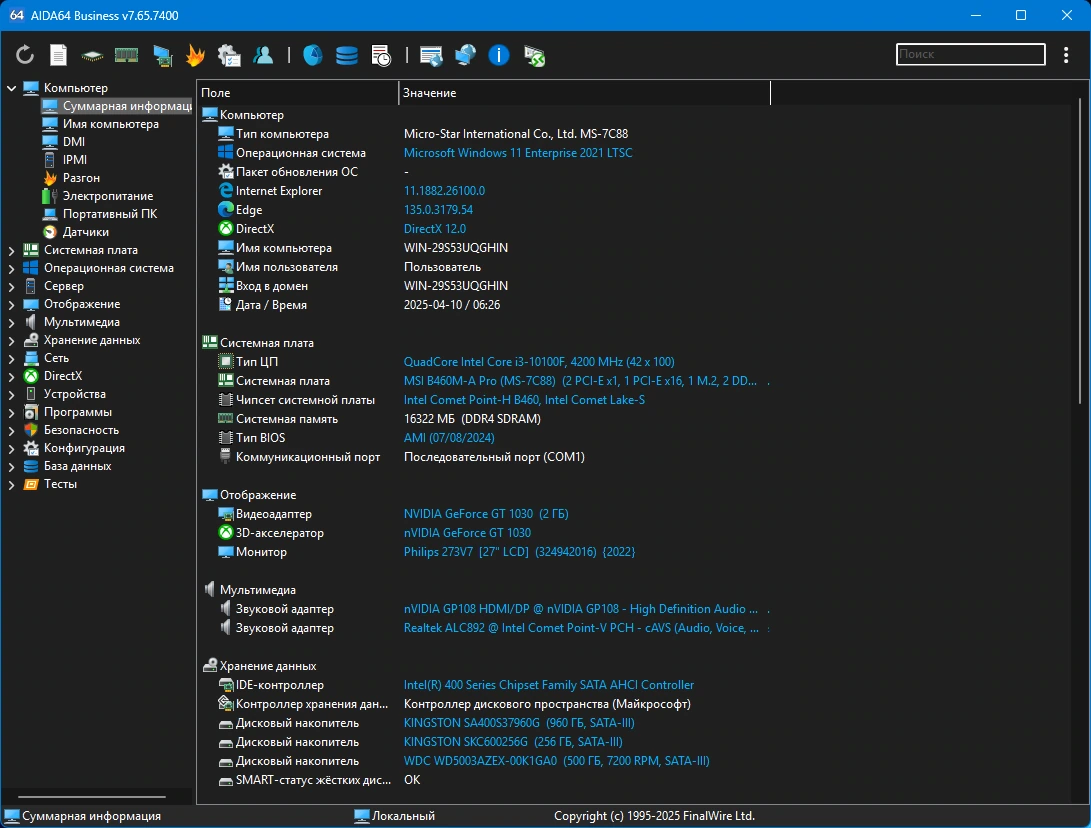Open the Realtek ALC892 audio adapter link
The image size is (1091, 828).
click(x=582, y=628)
